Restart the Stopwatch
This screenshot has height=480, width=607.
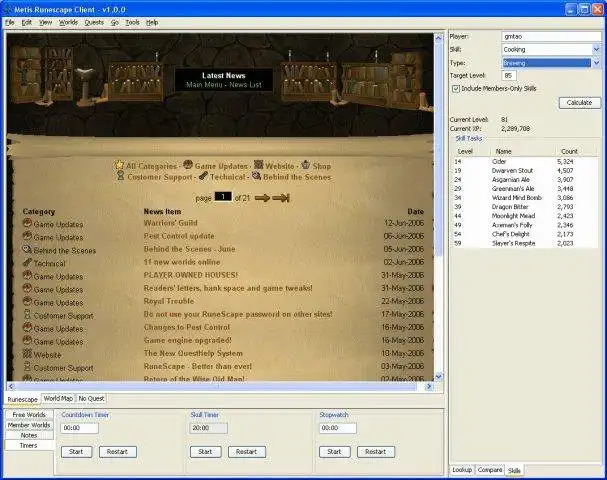(x=376, y=452)
